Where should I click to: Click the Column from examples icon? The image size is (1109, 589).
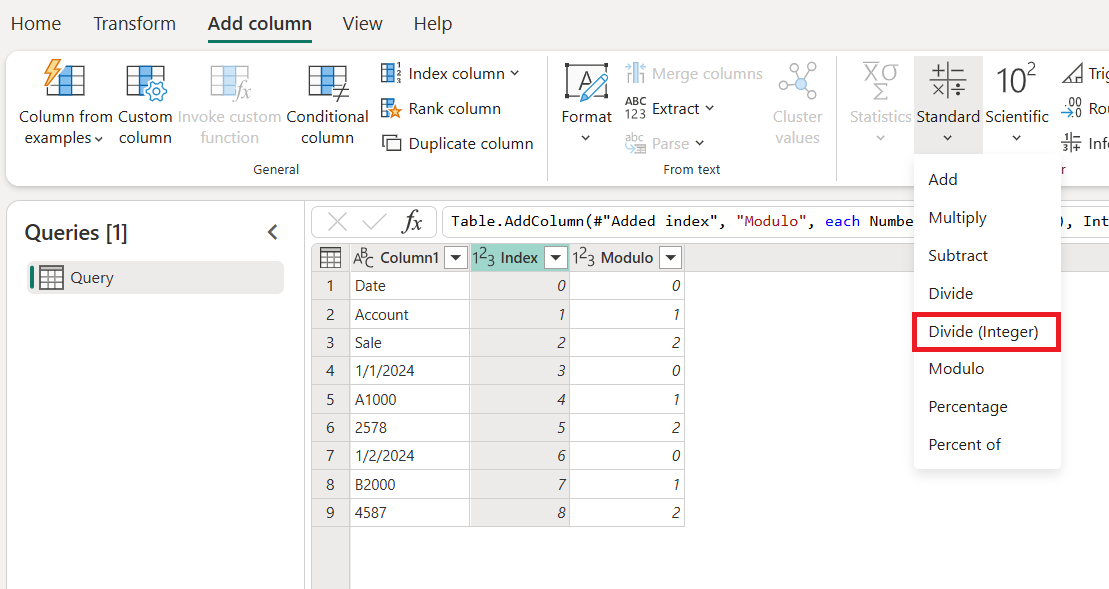click(x=65, y=80)
